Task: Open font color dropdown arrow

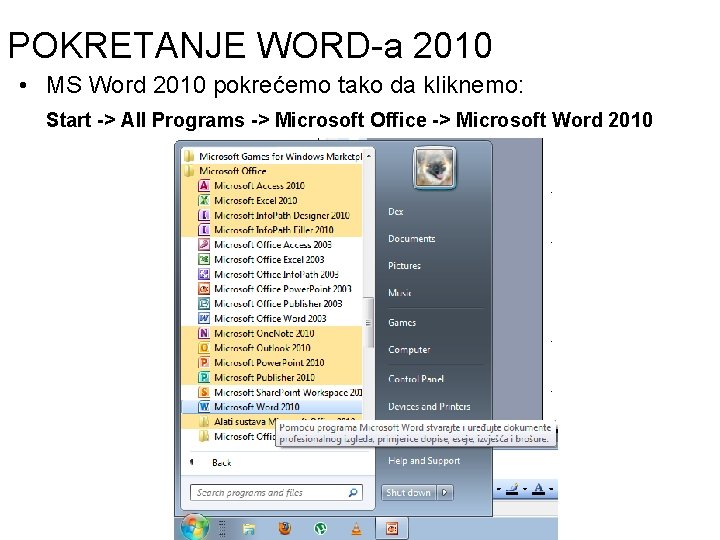Action: point(551,489)
